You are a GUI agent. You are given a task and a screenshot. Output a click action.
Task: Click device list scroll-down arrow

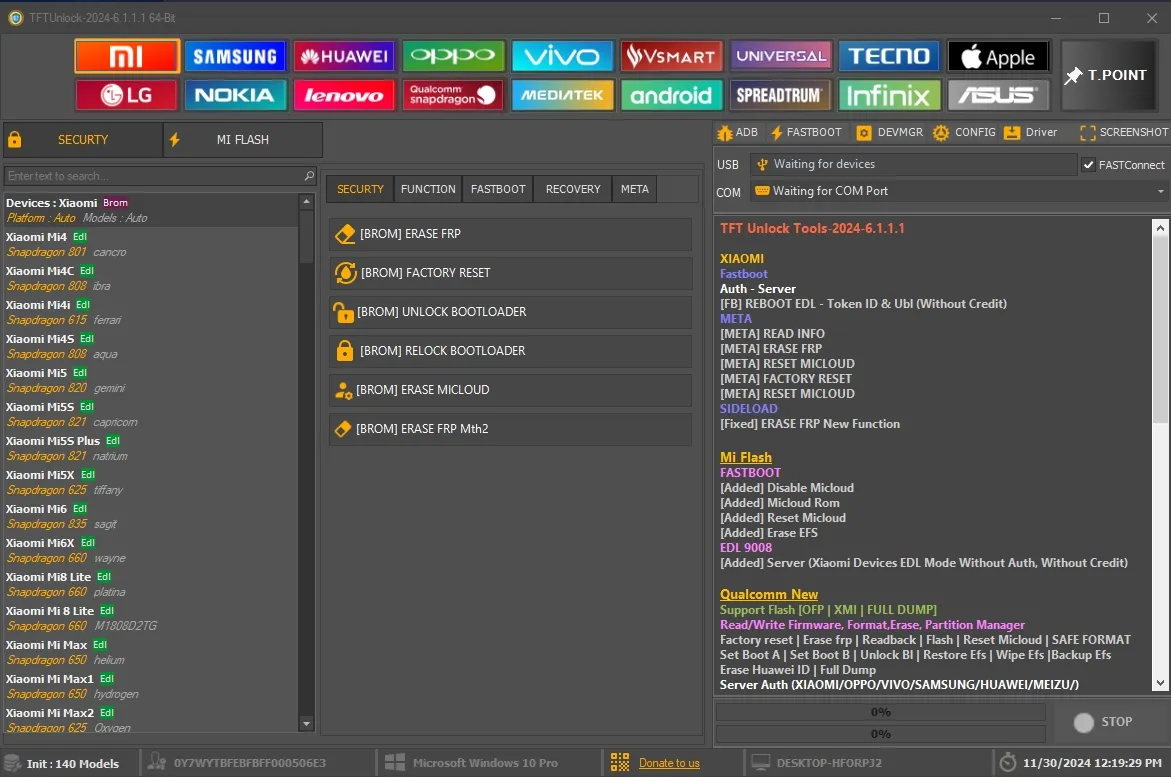coord(306,723)
